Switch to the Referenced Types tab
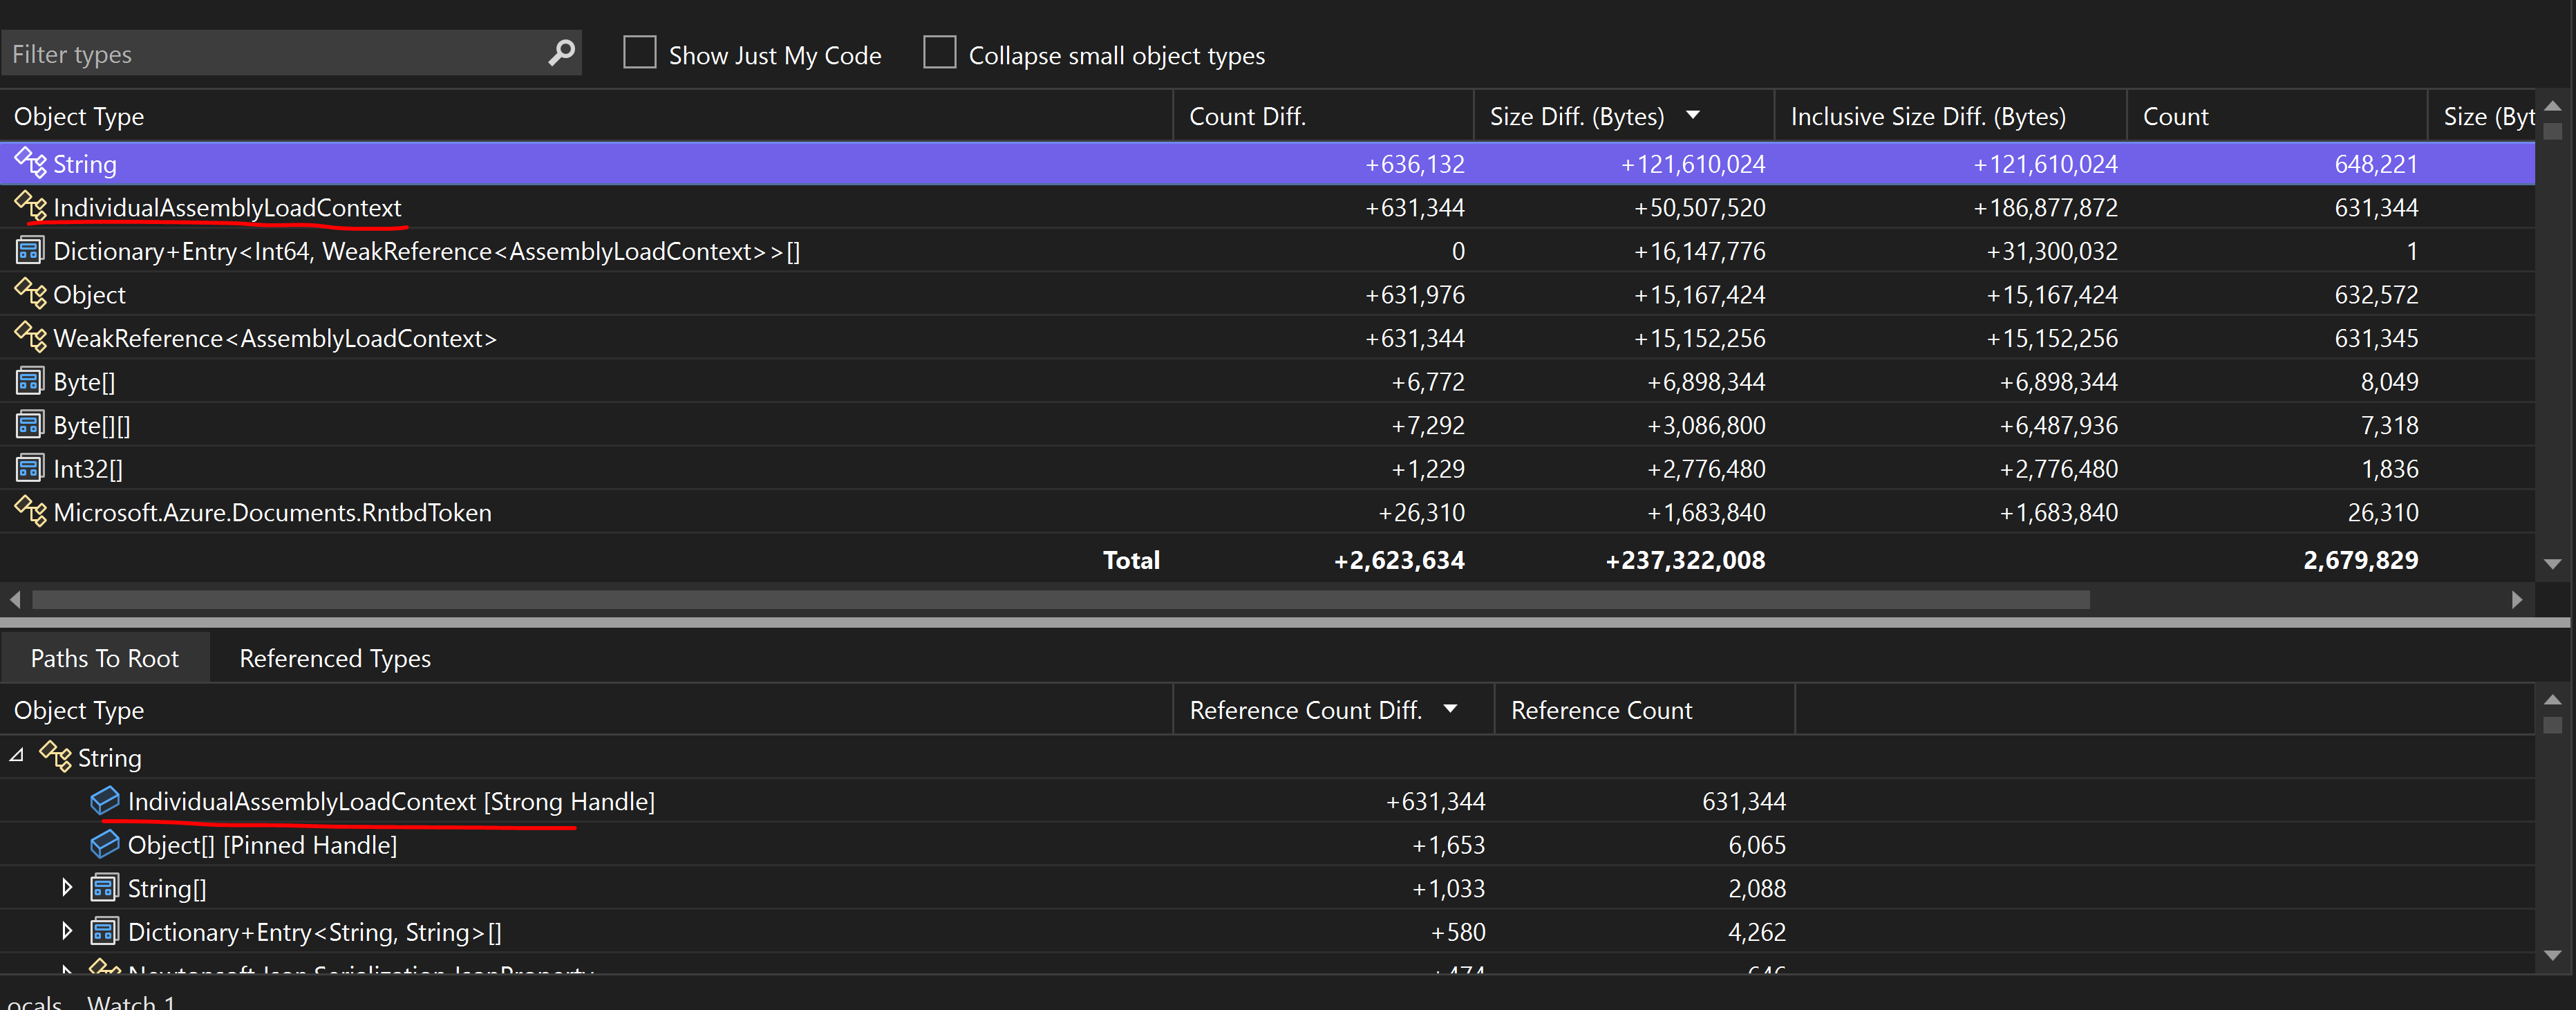 (x=335, y=658)
